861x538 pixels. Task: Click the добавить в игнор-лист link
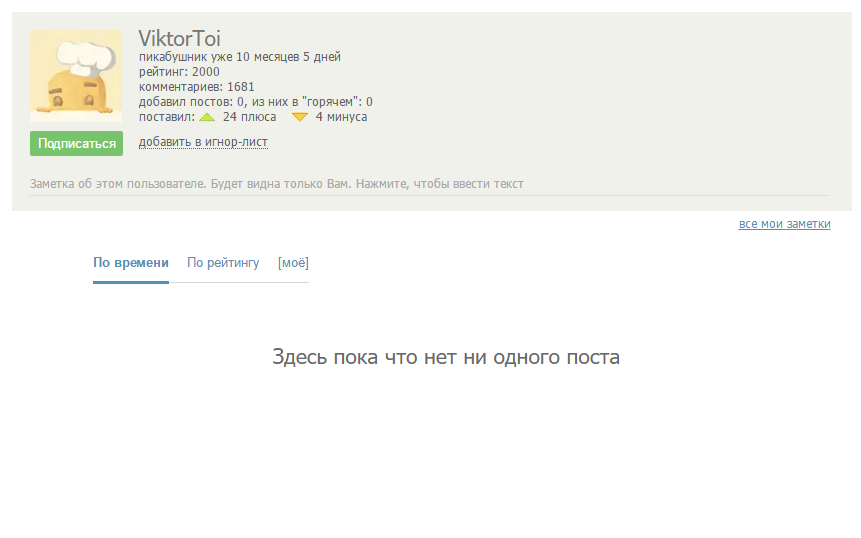tap(203, 142)
